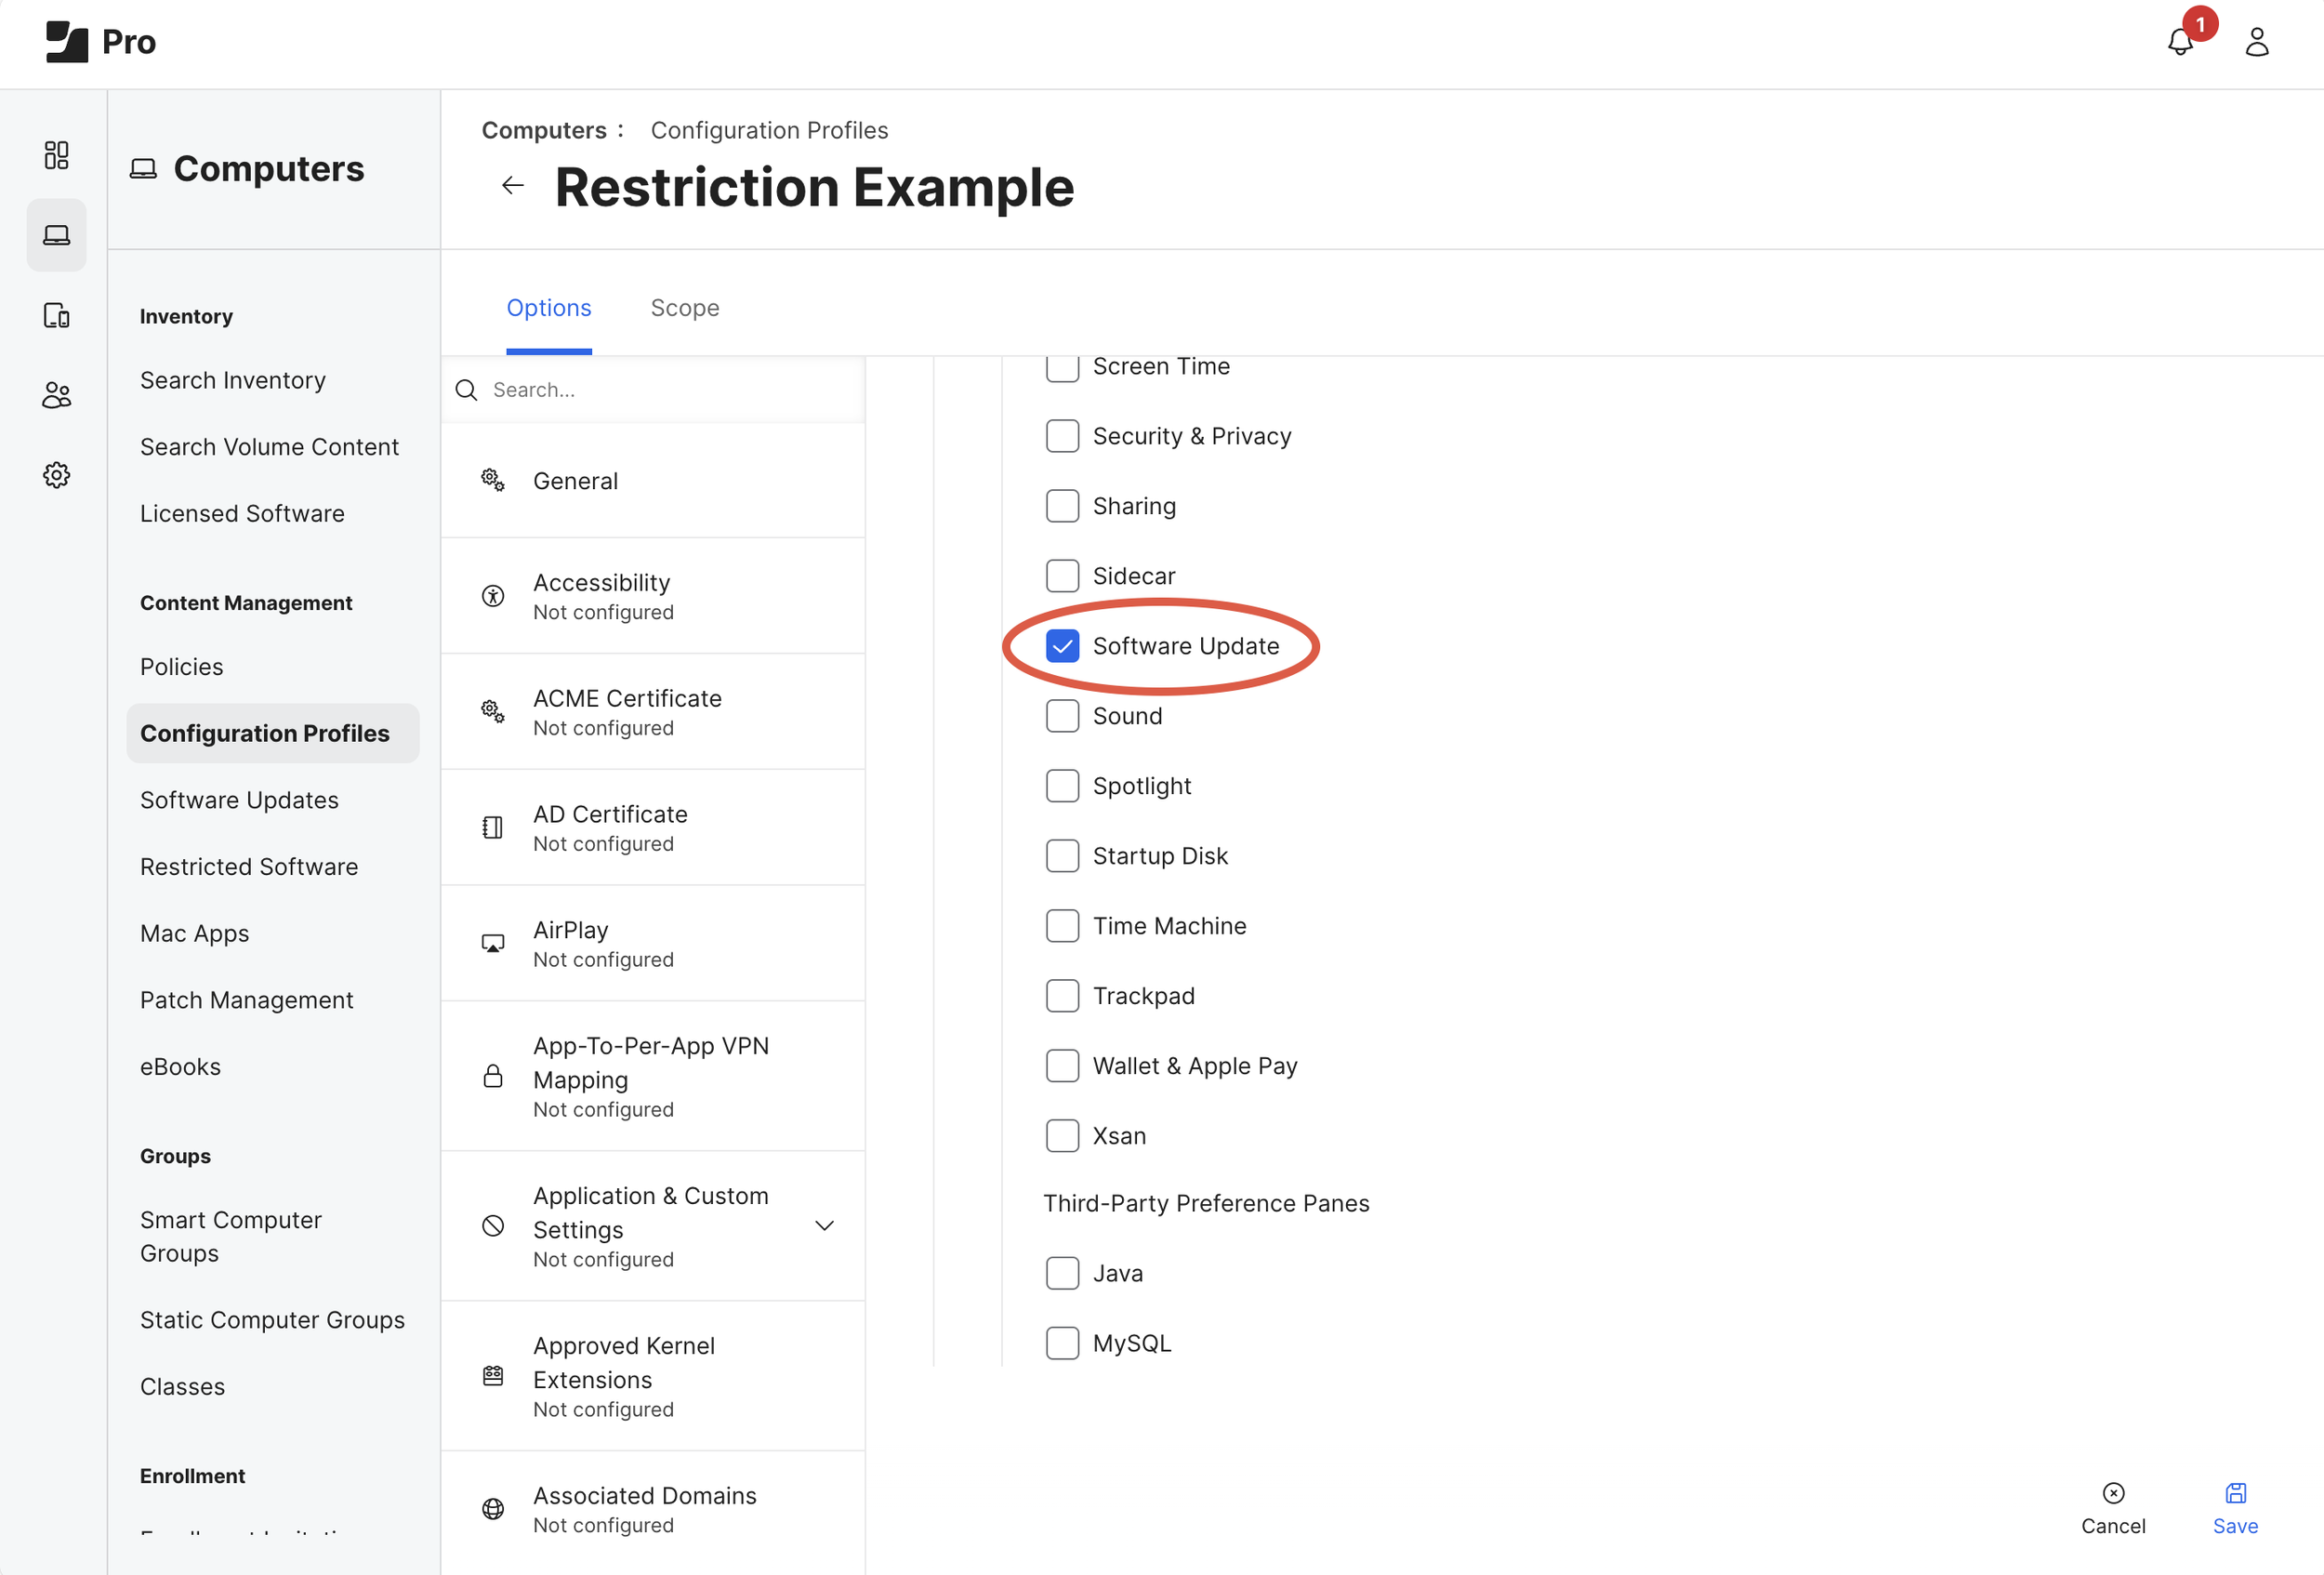Uncheck the Software Update checkbox
2324x1575 pixels.
point(1062,646)
